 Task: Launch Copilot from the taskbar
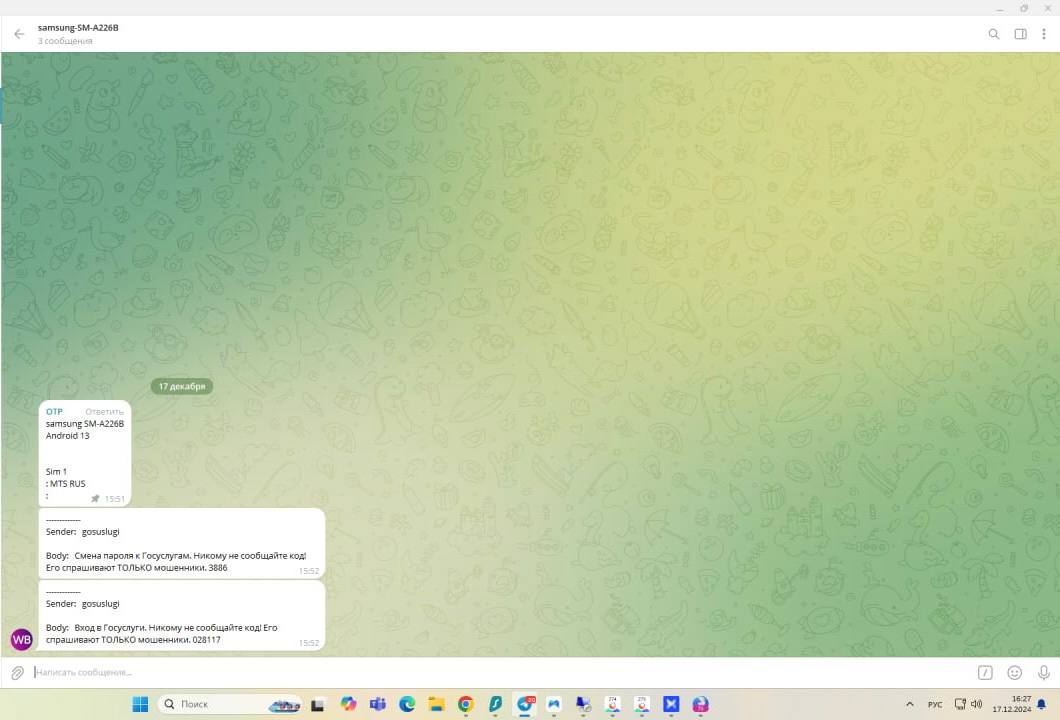[348, 704]
